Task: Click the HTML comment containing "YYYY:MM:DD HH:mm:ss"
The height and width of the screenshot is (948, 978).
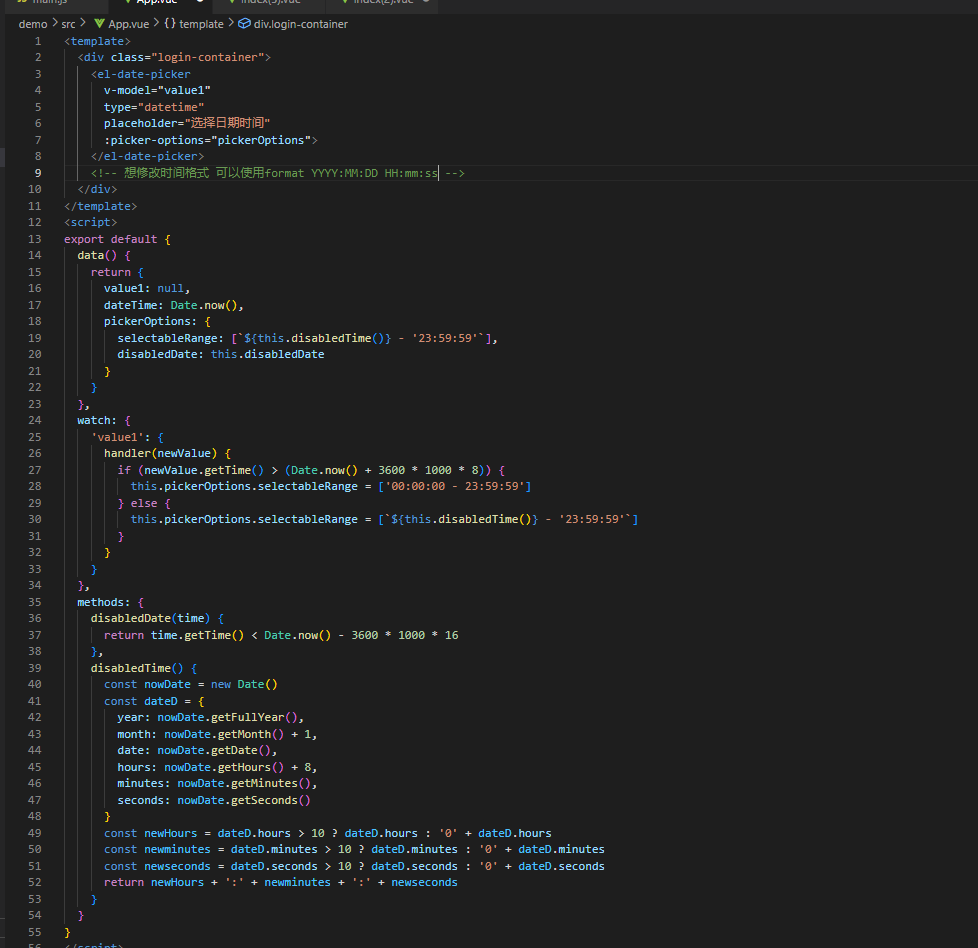Action: point(278,173)
